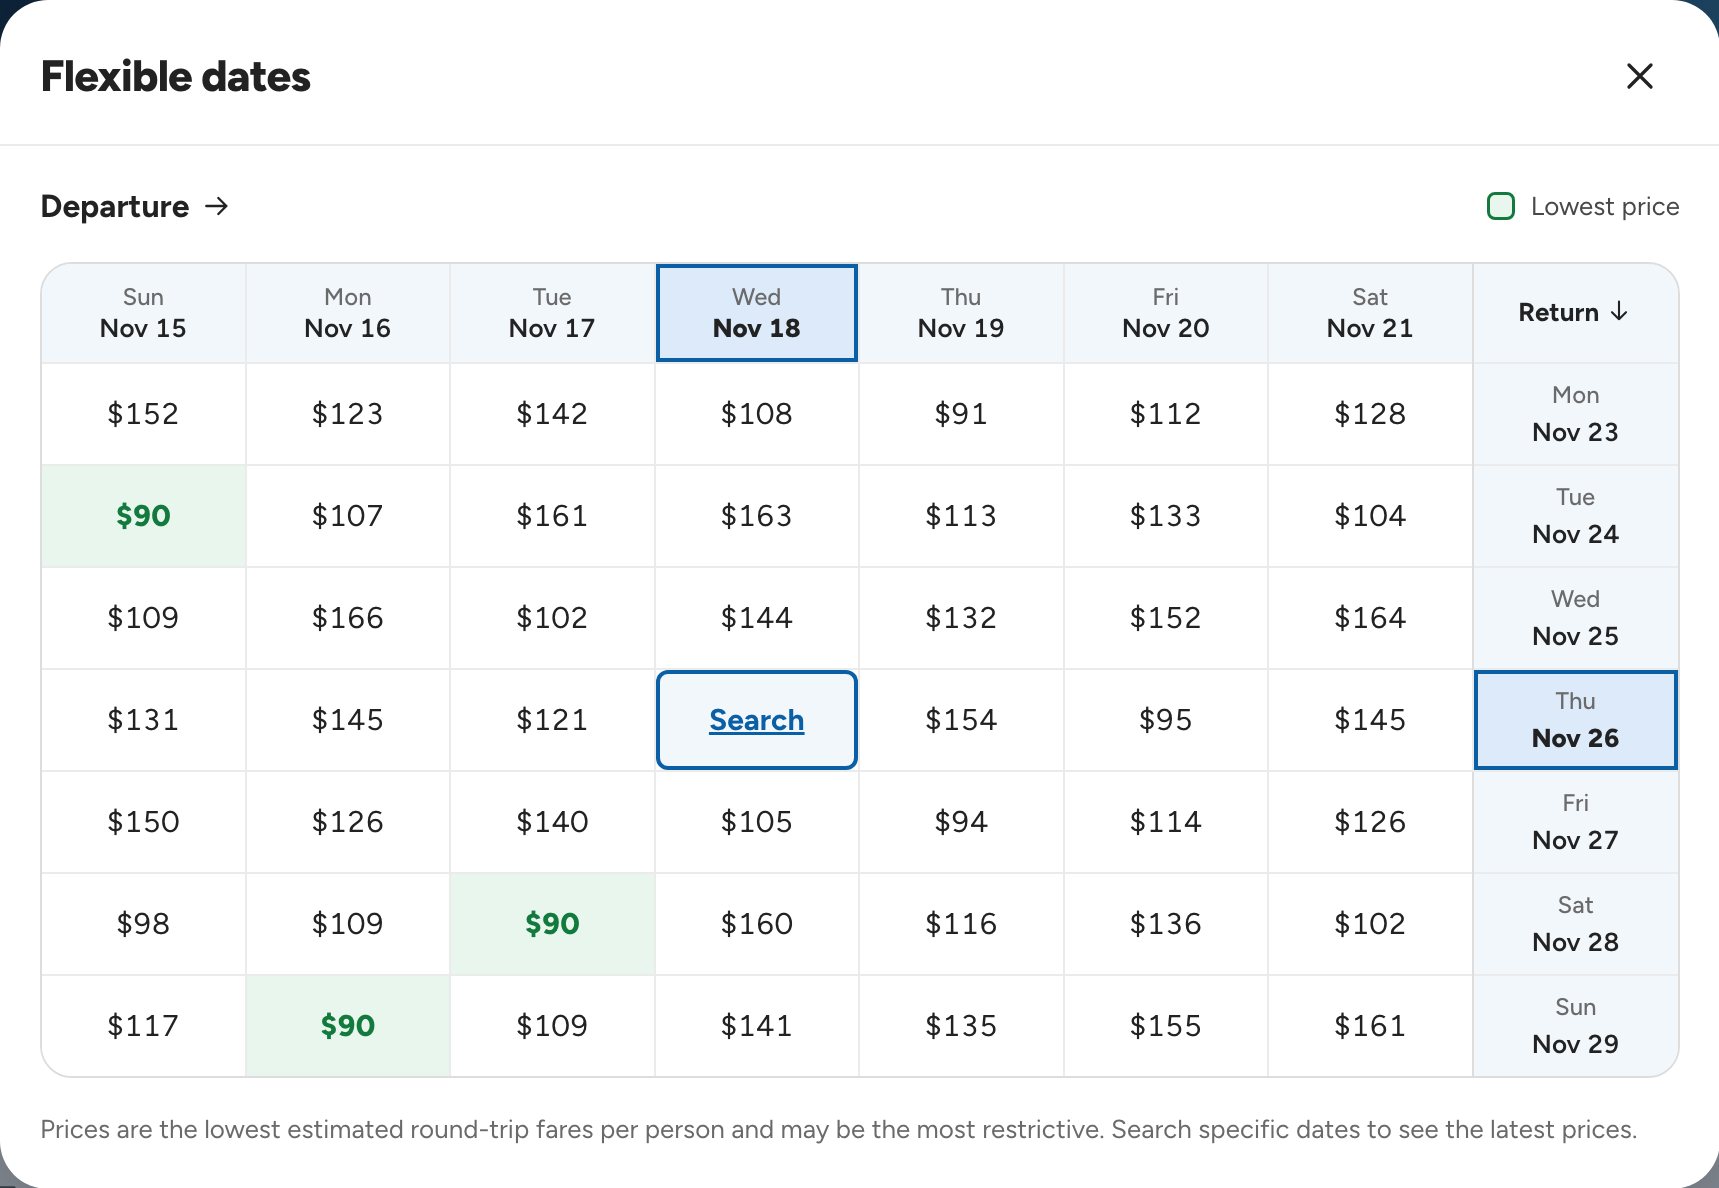Select the $104 fare for Nov 21
Image resolution: width=1719 pixels, height=1188 pixels.
tap(1370, 516)
